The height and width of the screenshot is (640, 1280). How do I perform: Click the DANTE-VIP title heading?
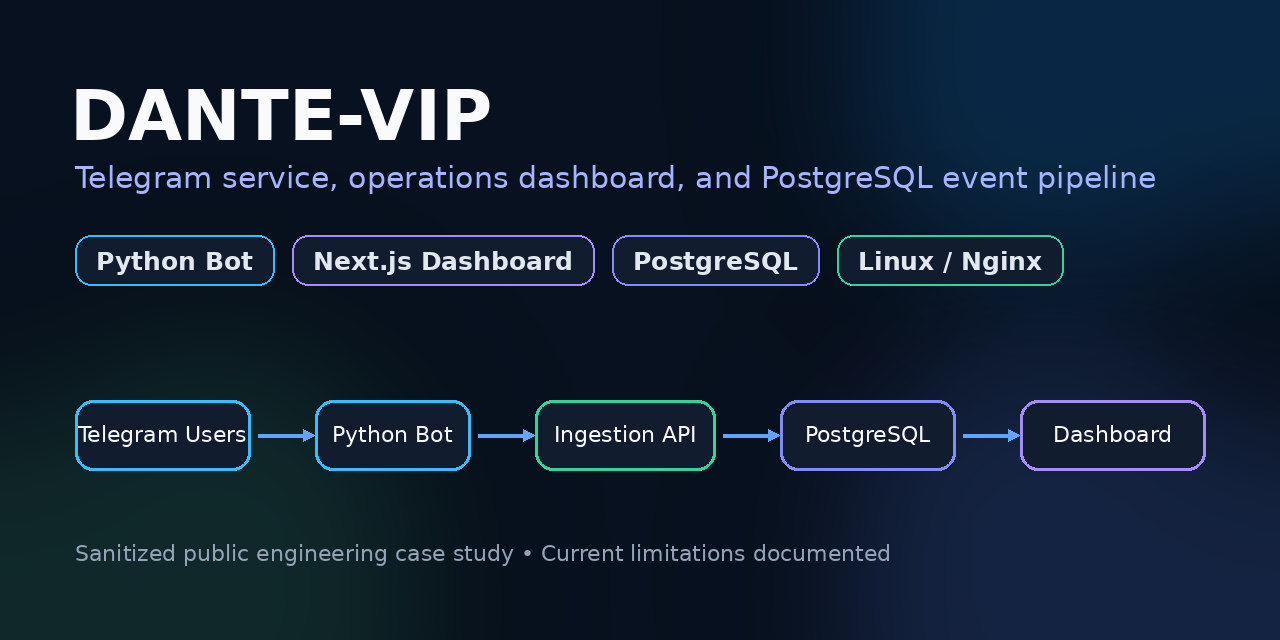pos(282,117)
